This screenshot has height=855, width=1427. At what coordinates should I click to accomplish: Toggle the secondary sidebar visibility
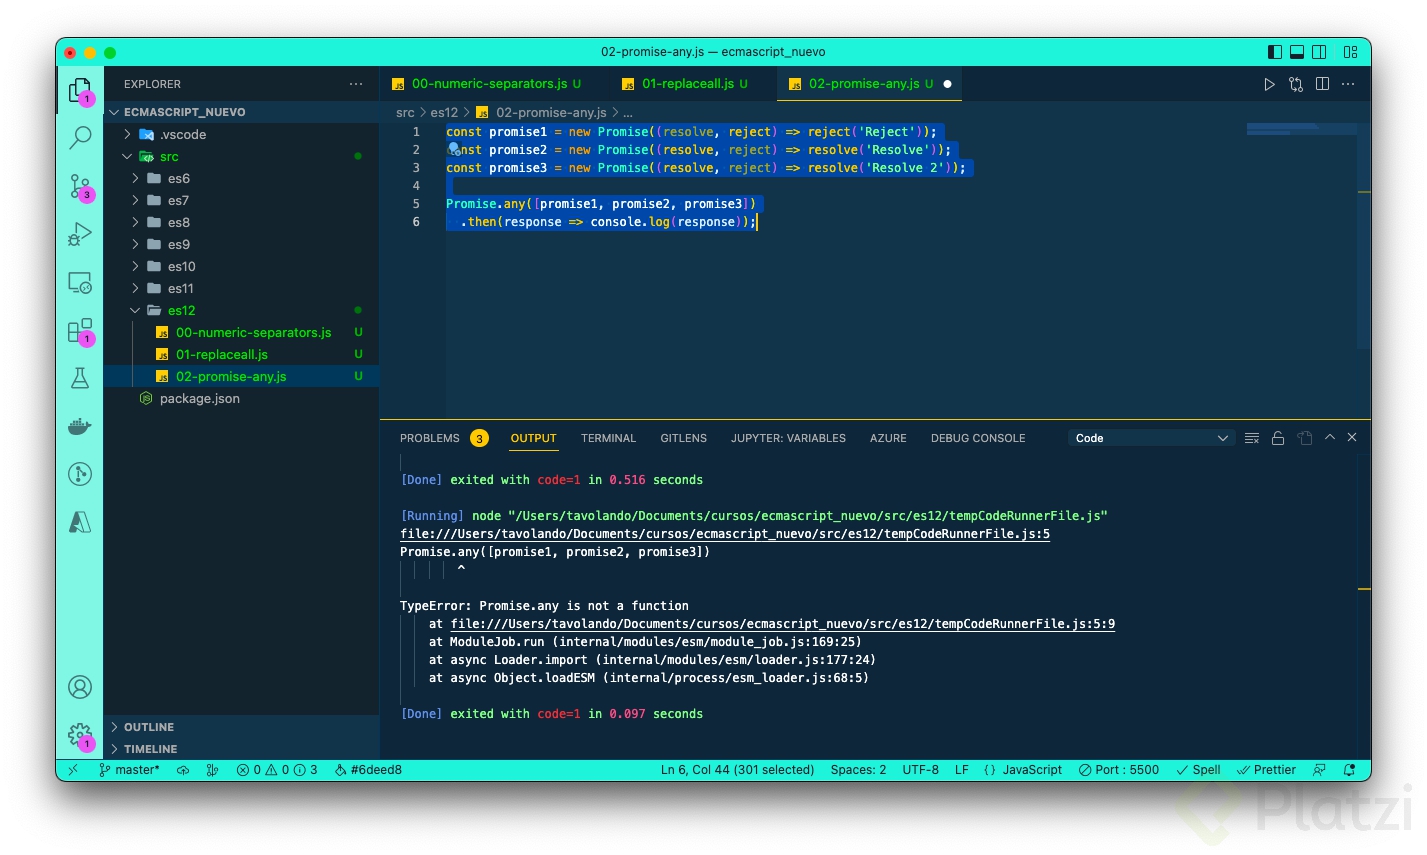[1319, 52]
